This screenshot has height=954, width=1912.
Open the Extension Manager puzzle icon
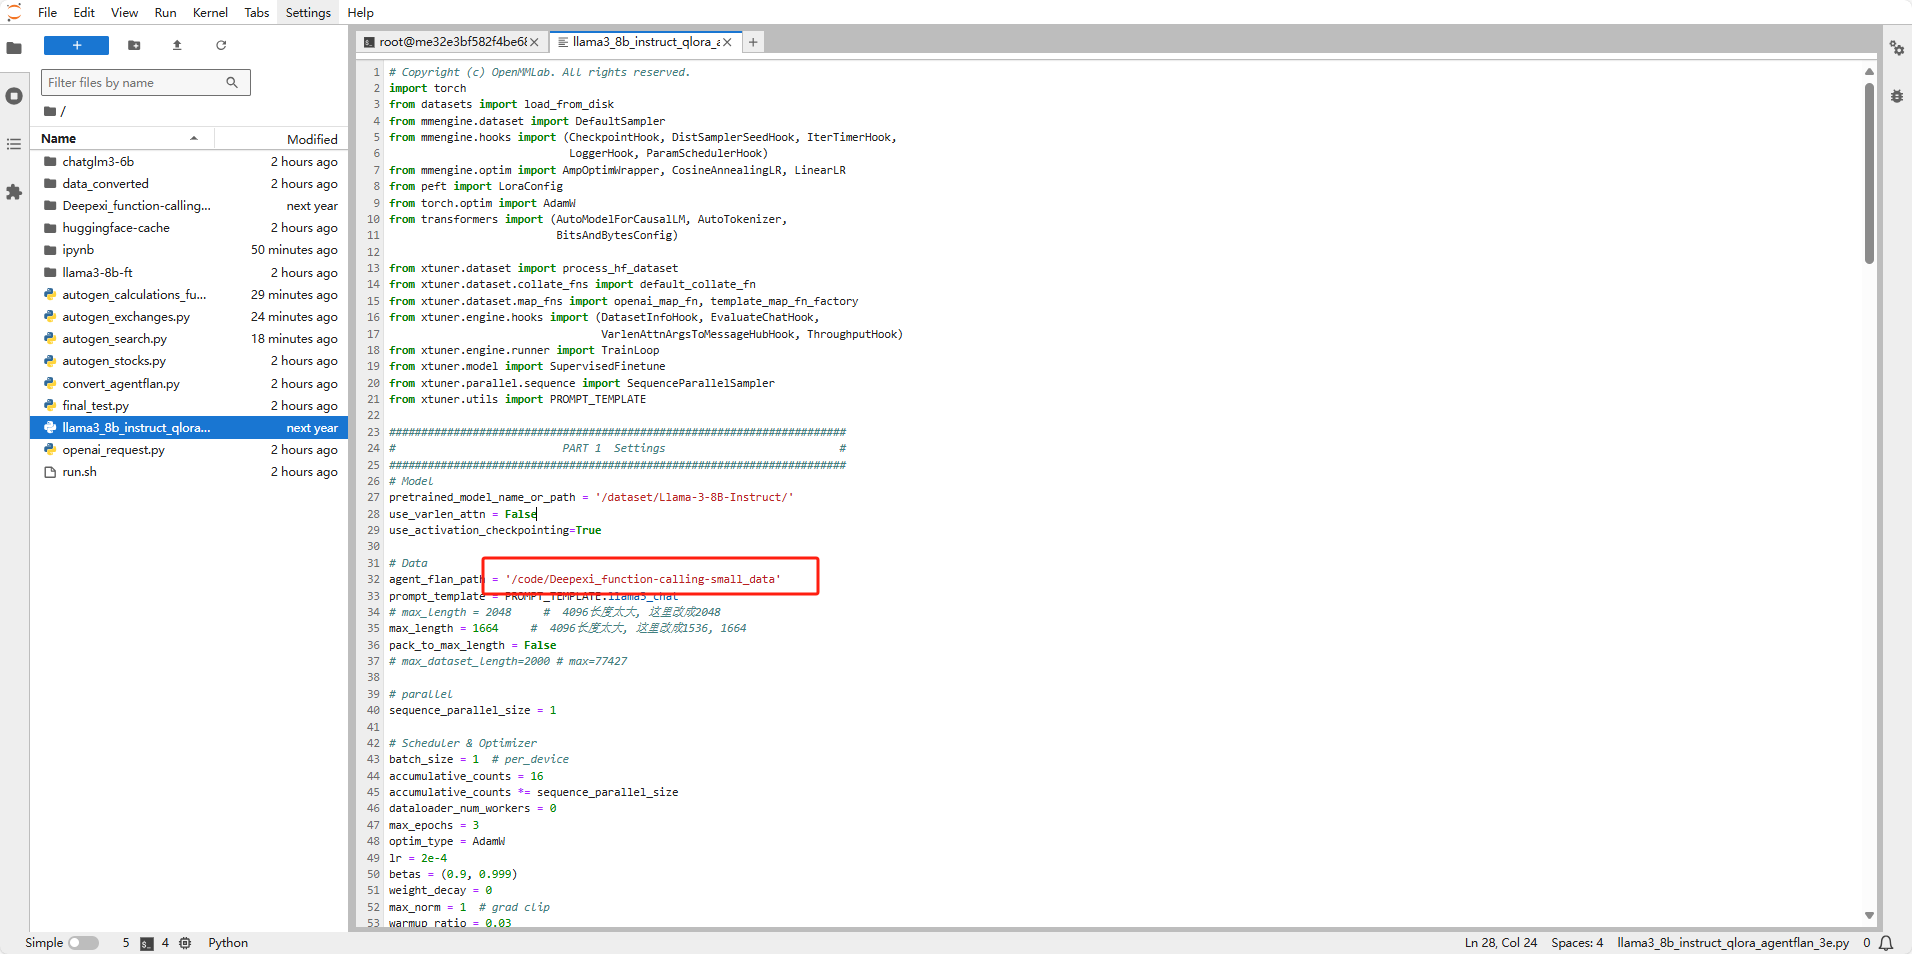[x=14, y=192]
